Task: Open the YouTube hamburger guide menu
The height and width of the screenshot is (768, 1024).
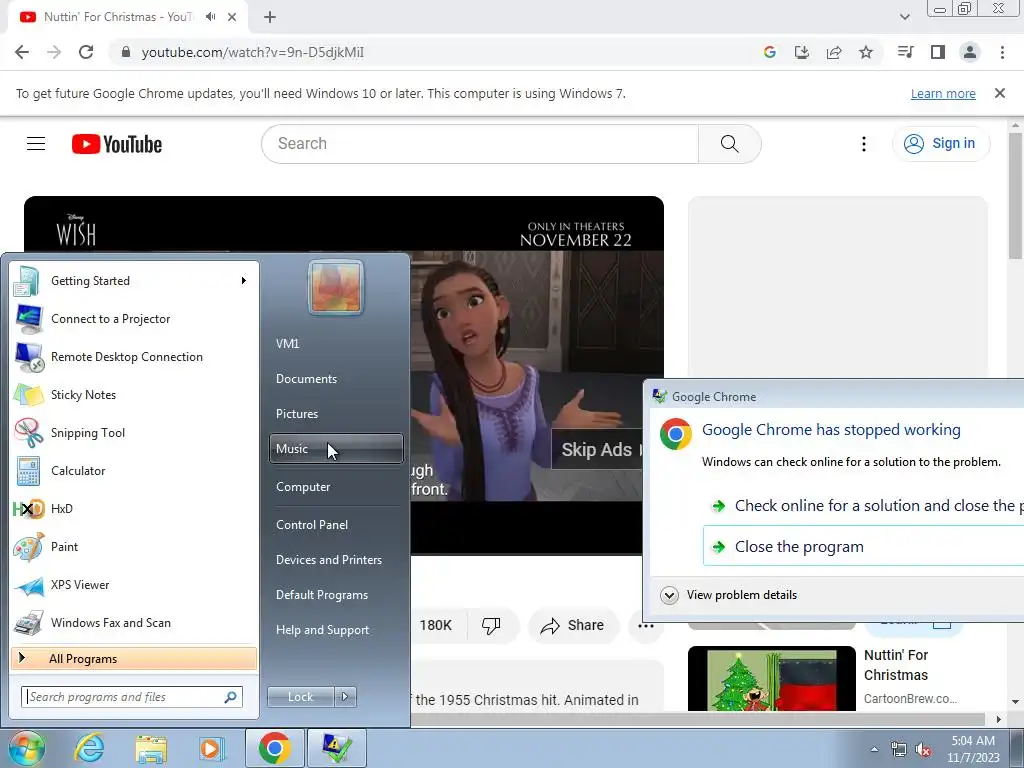Action: click(x=36, y=144)
